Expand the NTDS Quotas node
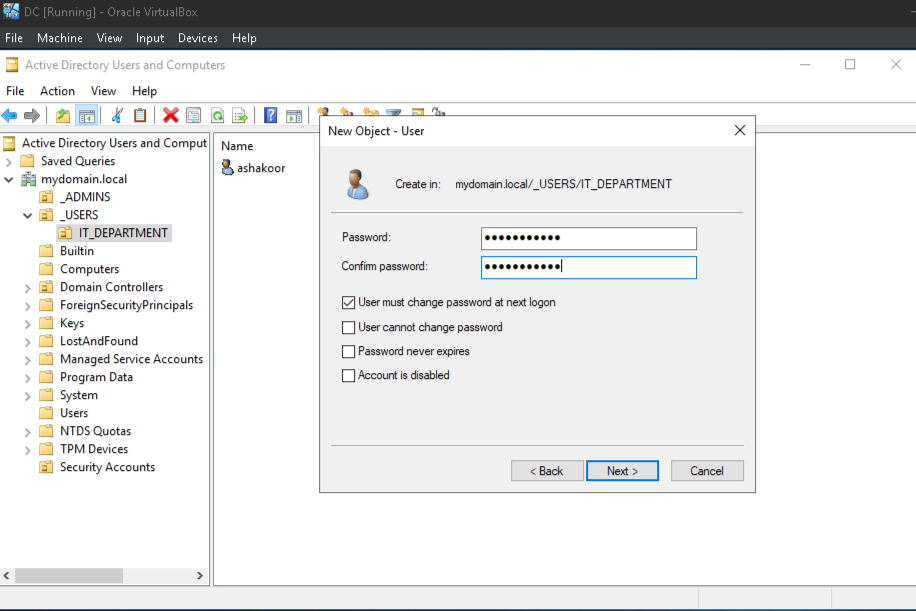Screen dimensions: 916x611 (27, 432)
